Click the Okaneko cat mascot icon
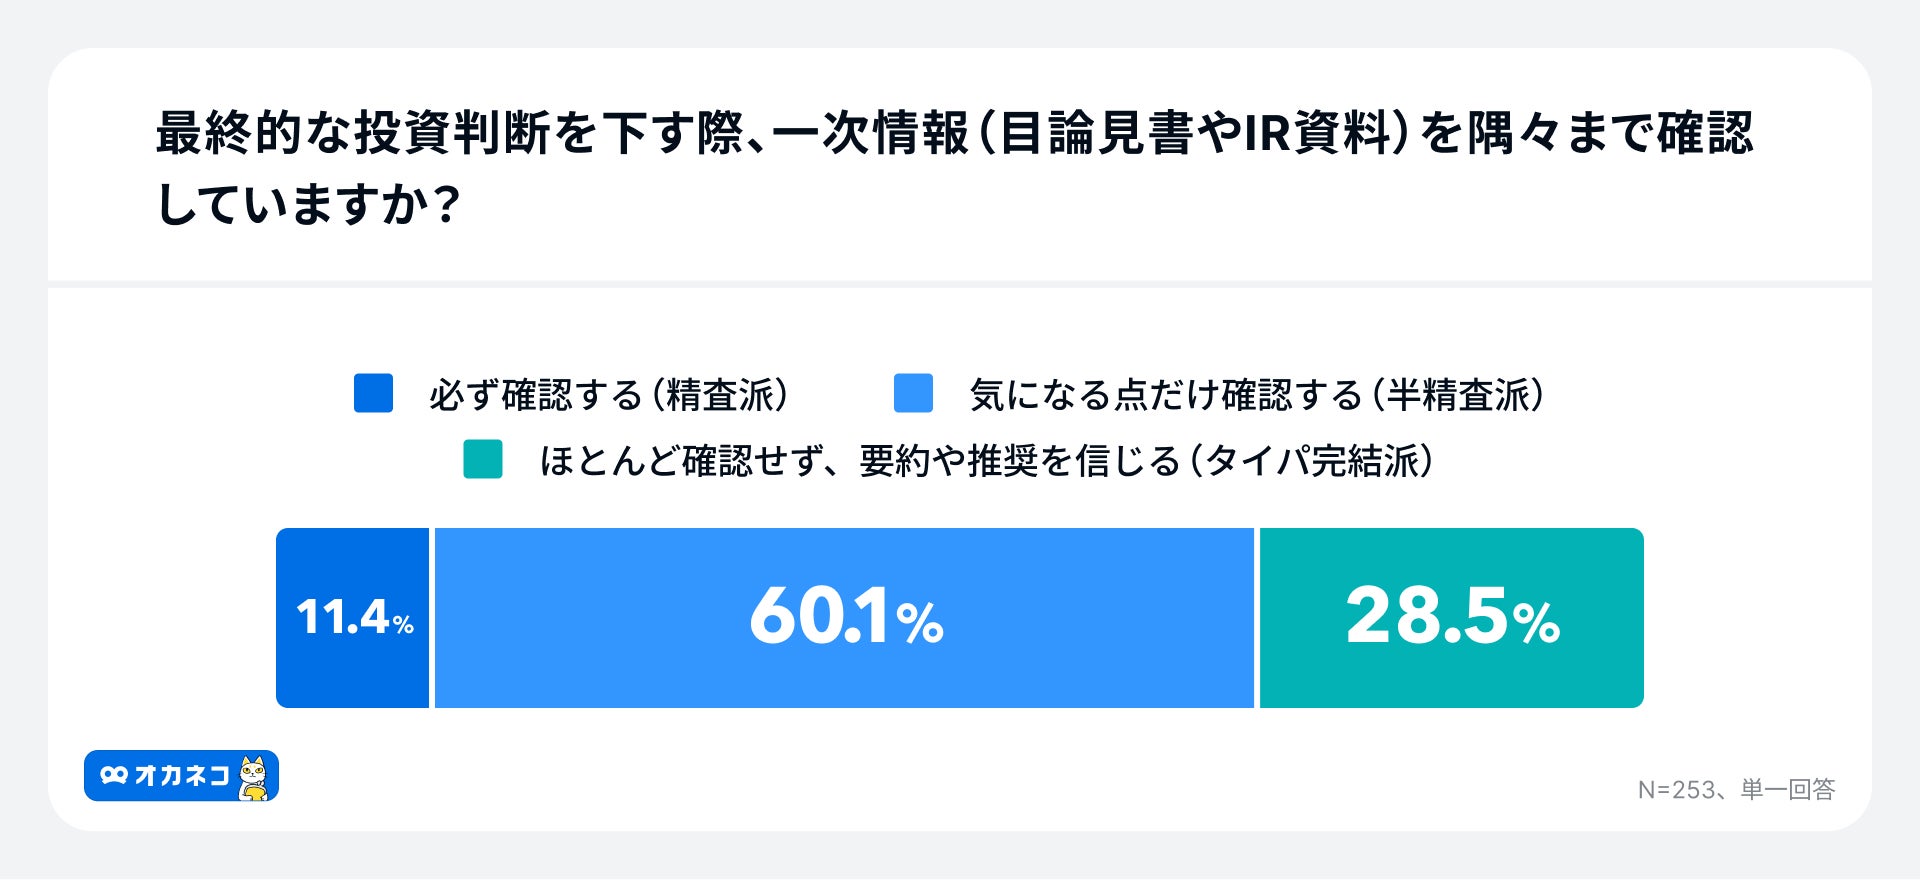 point(255,778)
